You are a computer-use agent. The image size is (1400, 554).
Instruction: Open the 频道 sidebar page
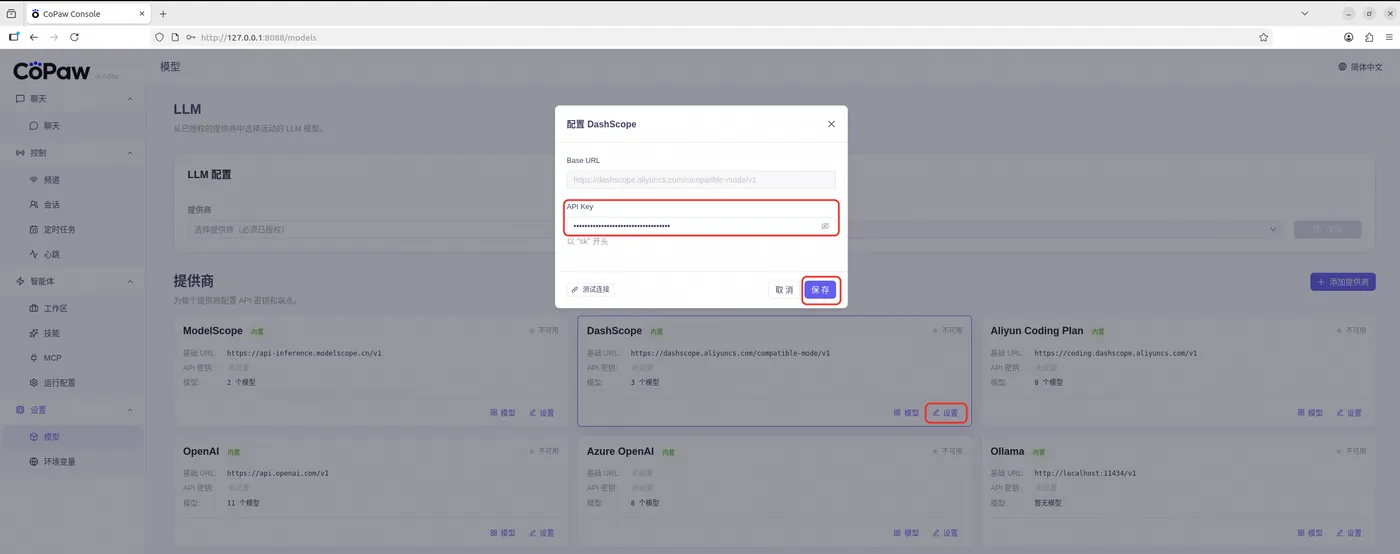coord(52,180)
